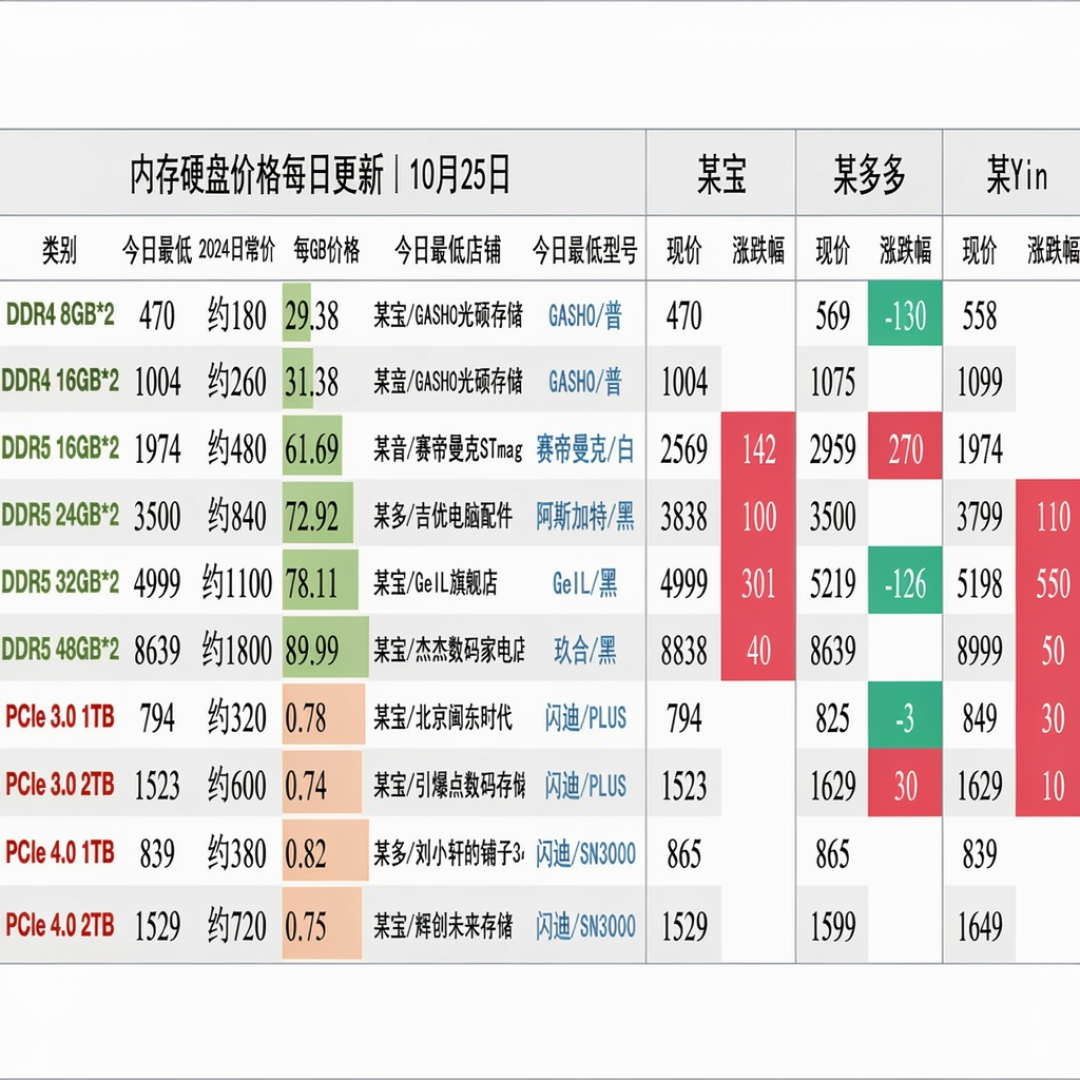
Task: Click the shop '某宝/辉创未来存储'
Action: (x=443, y=926)
